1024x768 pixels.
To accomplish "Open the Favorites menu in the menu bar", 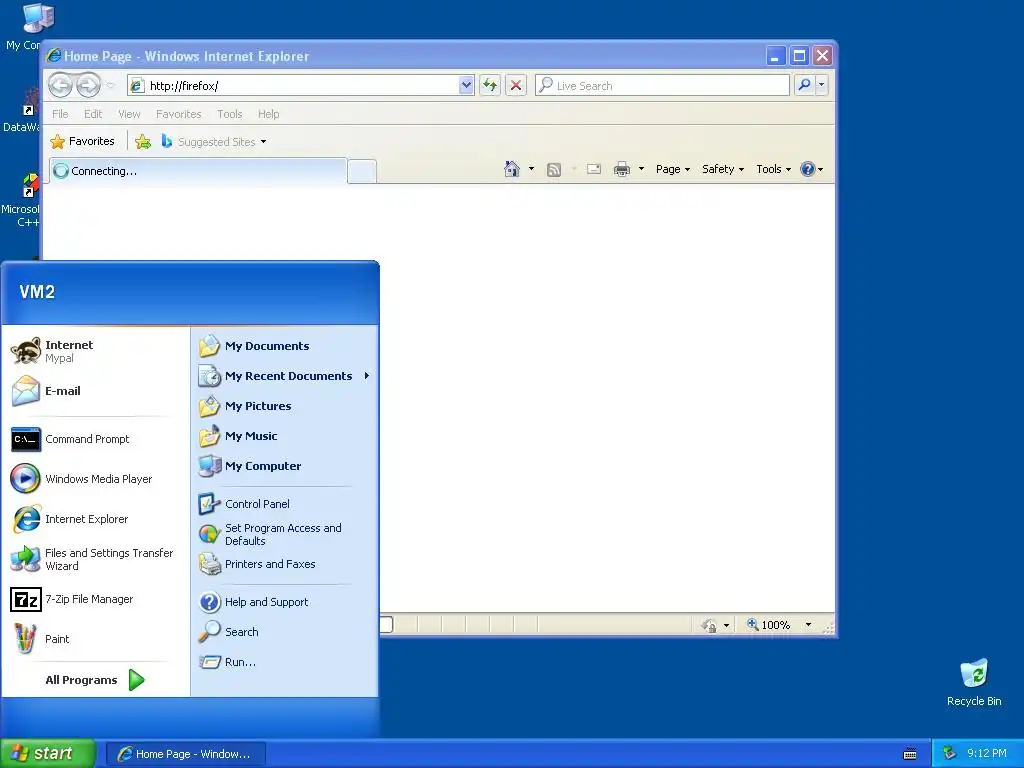I will point(178,114).
